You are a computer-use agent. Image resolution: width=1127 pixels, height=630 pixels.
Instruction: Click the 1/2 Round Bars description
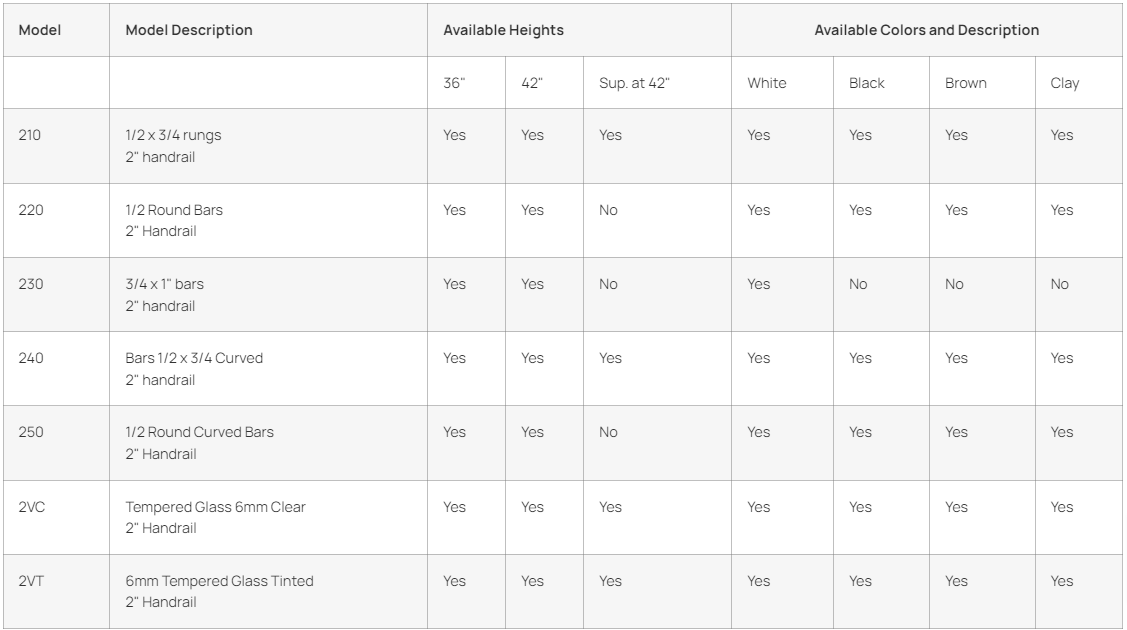click(174, 210)
